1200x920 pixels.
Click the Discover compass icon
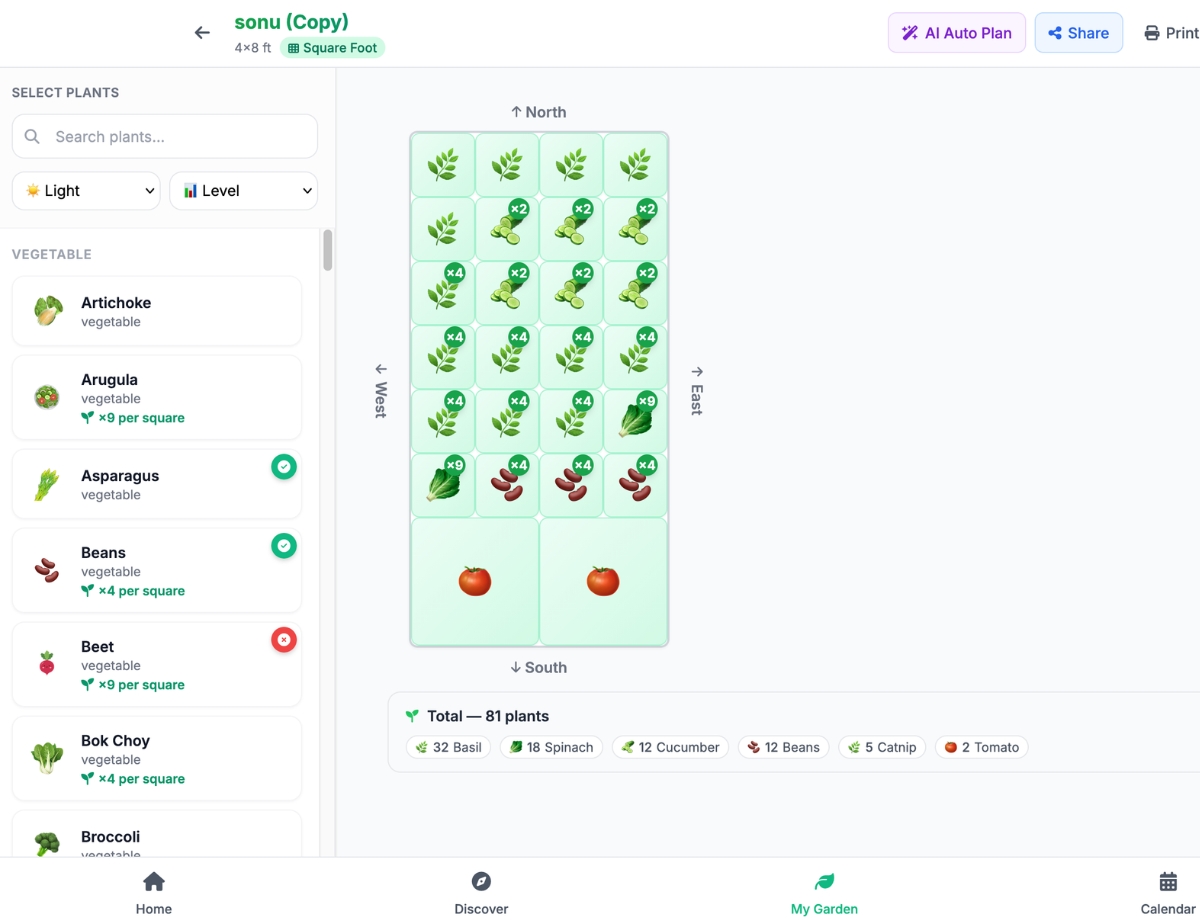tap(481, 882)
